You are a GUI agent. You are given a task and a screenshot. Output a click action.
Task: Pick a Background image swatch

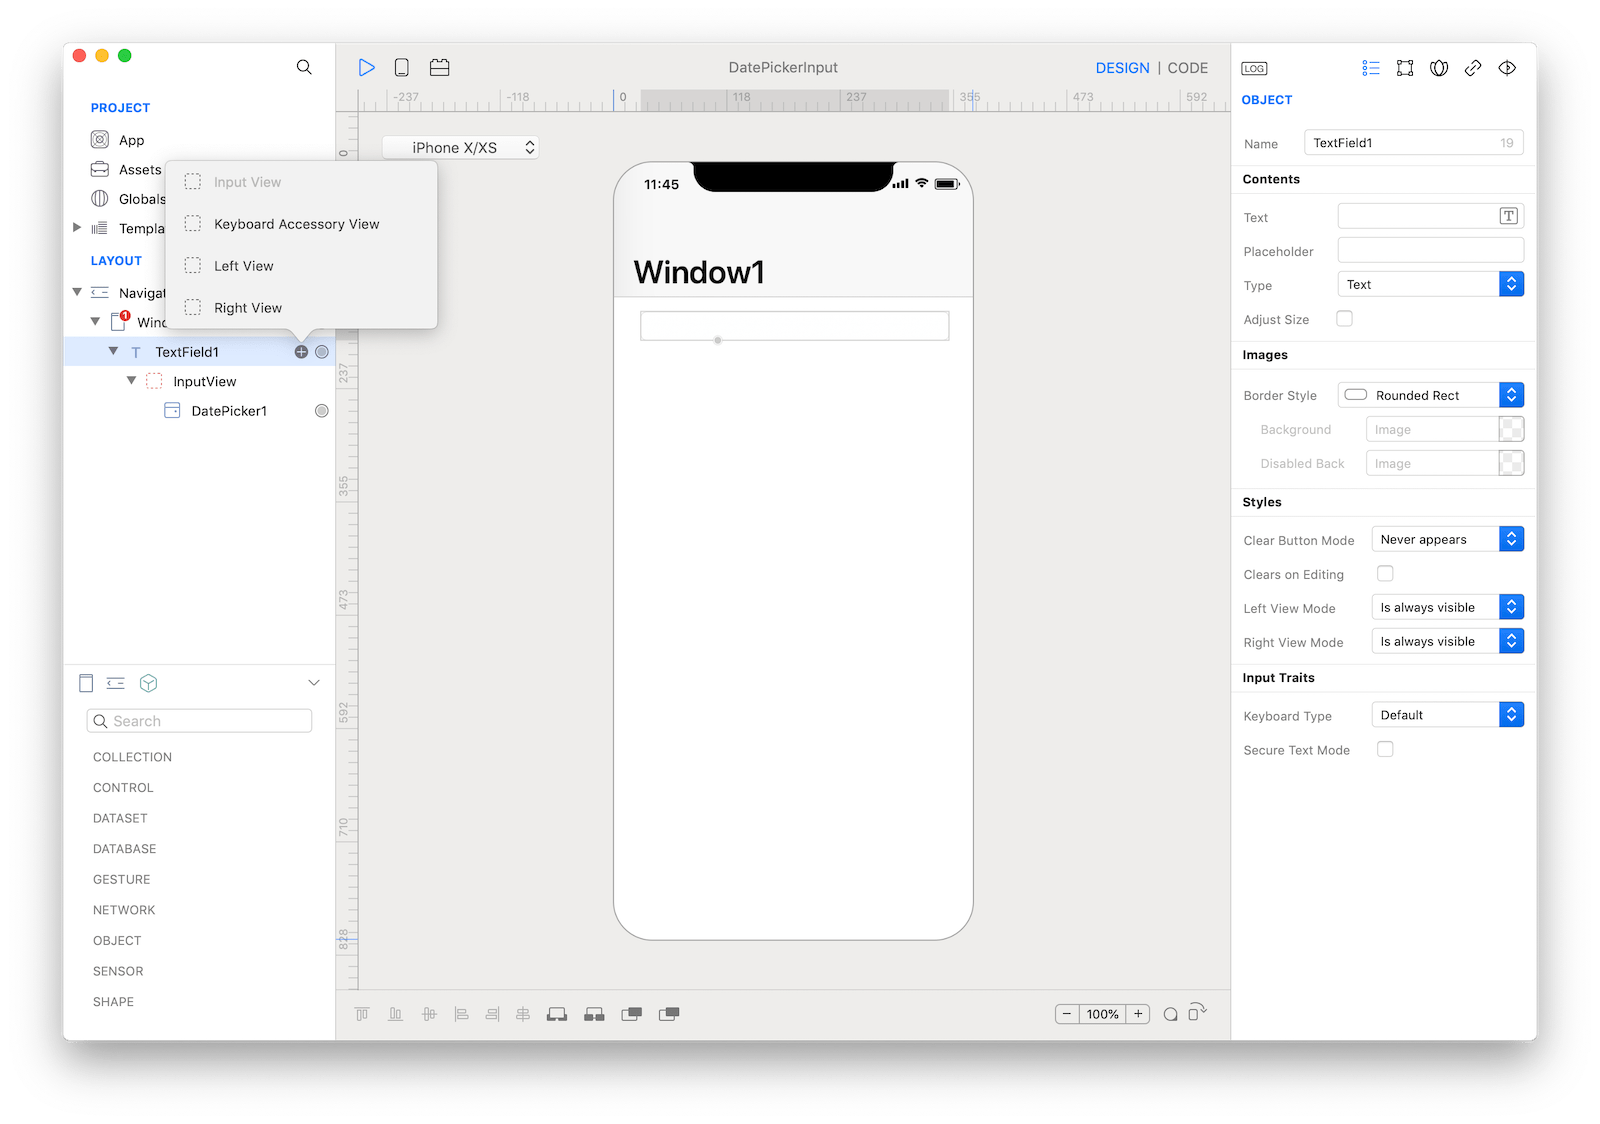pyautogui.click(x=1511, y=430)
